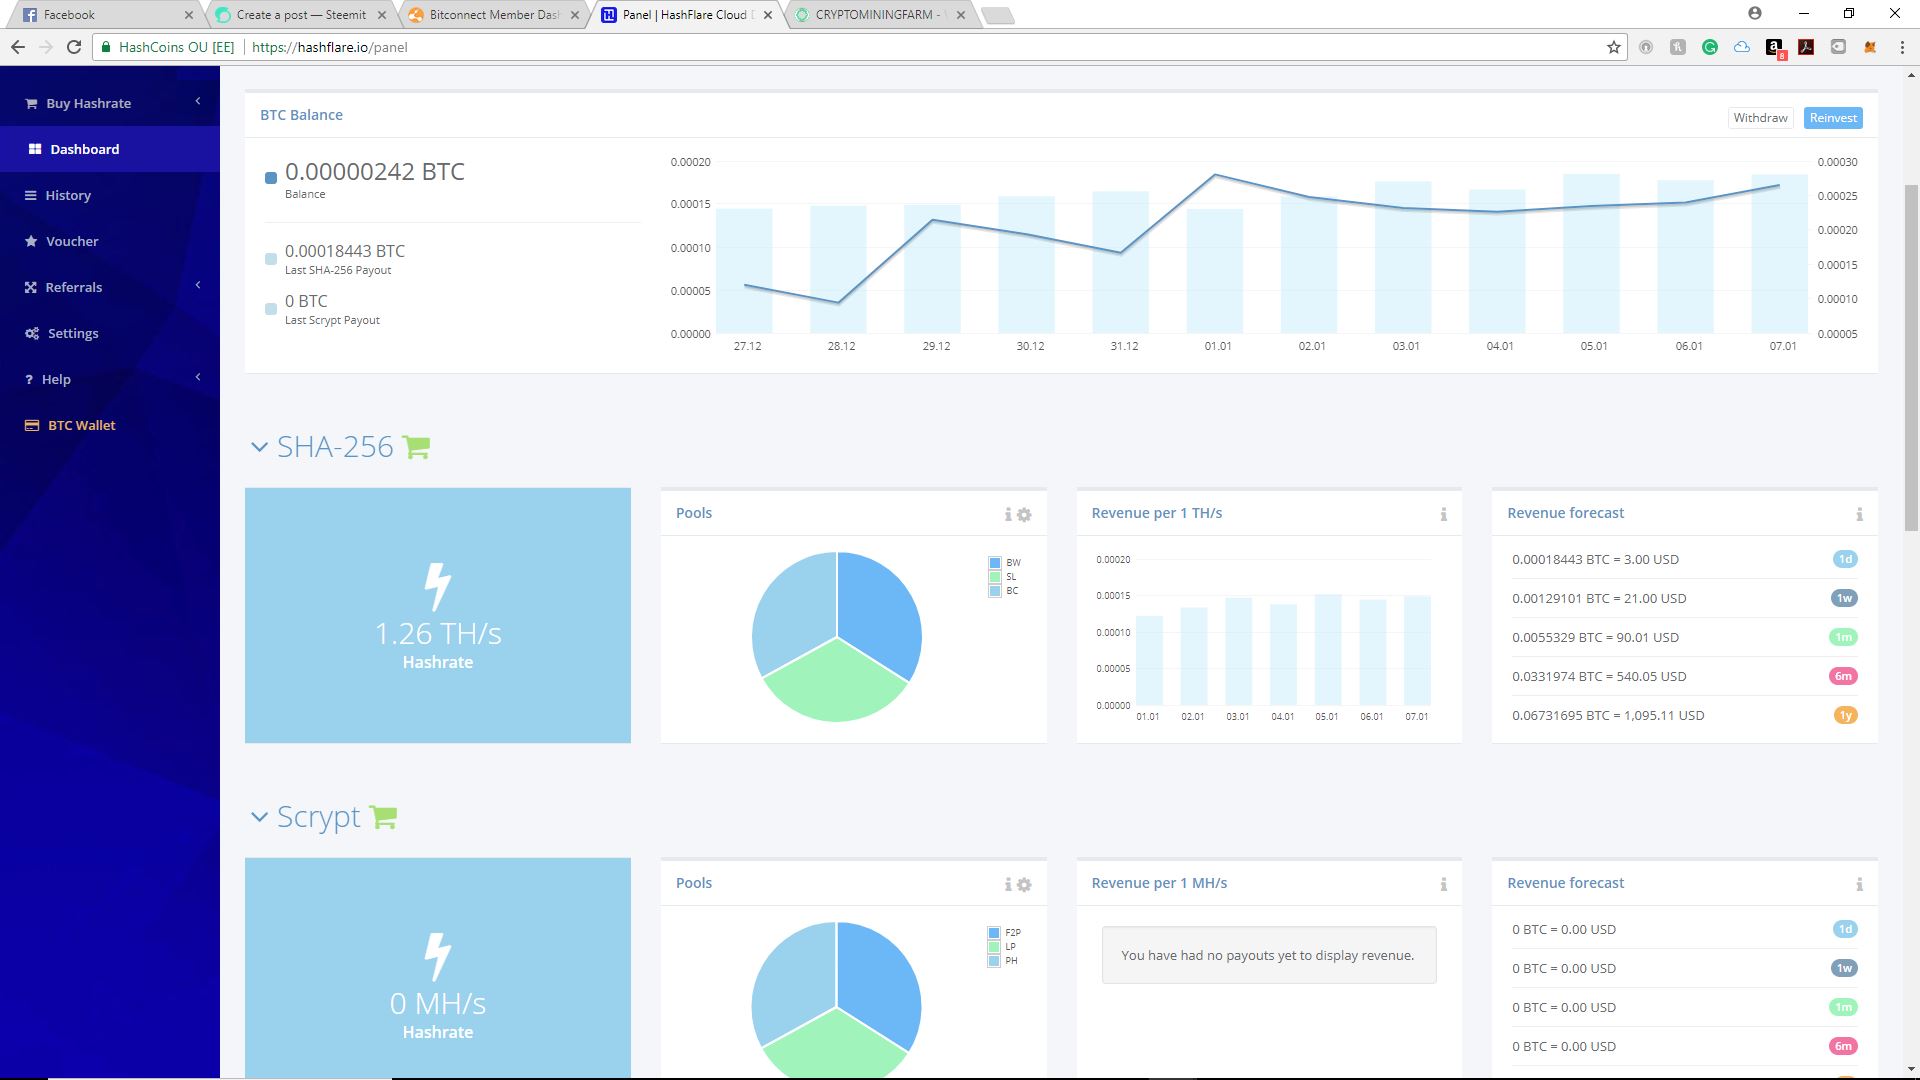Reload the page with refresh icon
The height and width of the screenshot is (1080, 1920).
click(x=74, y=47)
